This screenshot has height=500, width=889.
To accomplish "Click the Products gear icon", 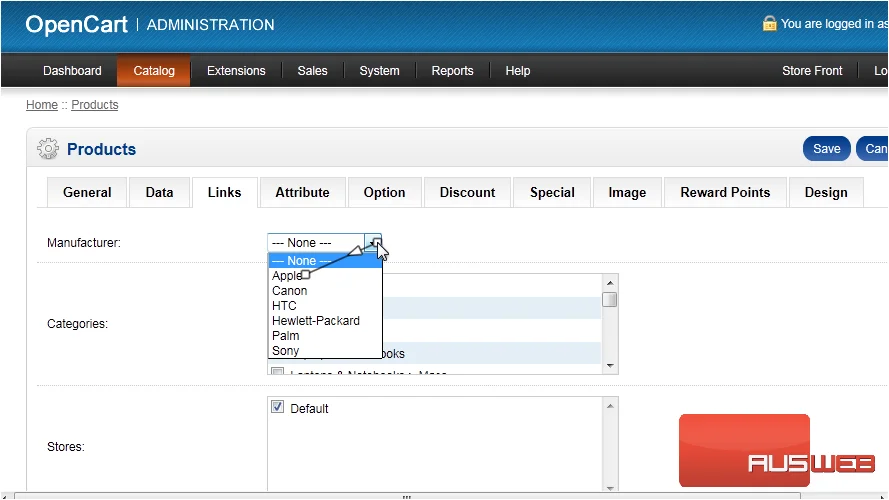I will [x=48, y=149].
